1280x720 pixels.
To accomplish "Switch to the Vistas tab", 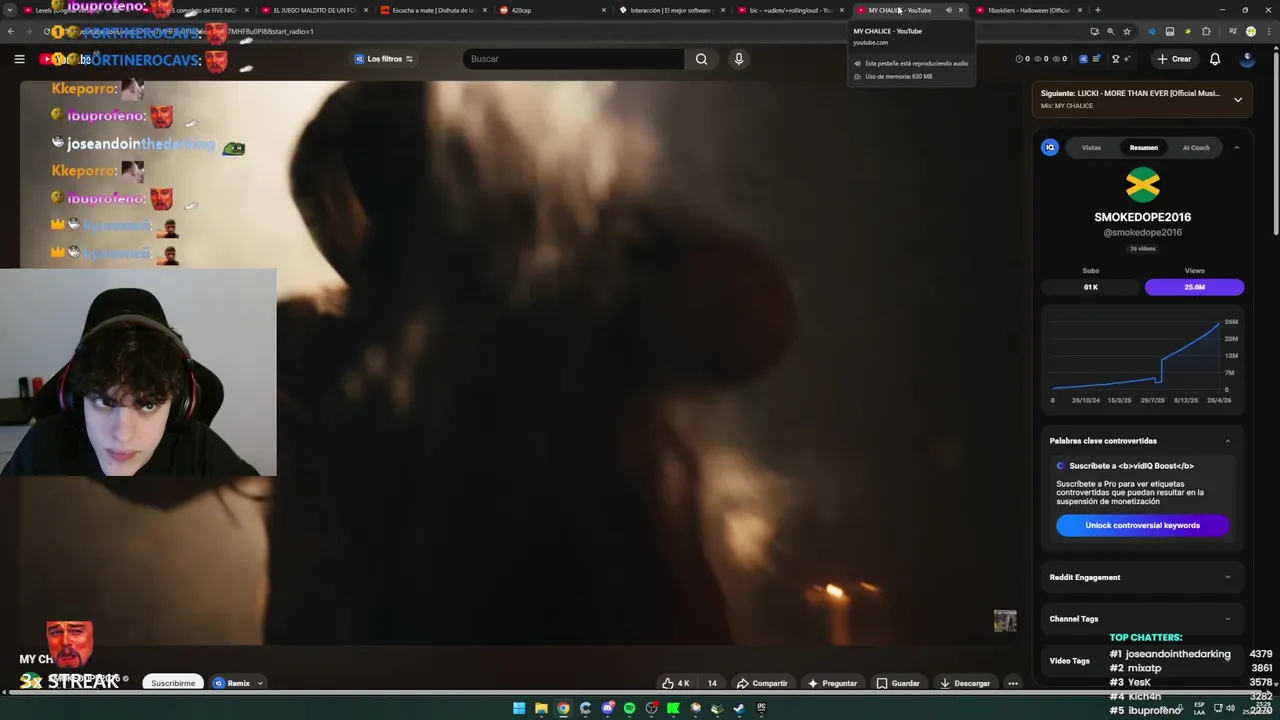I will 1091,147.
